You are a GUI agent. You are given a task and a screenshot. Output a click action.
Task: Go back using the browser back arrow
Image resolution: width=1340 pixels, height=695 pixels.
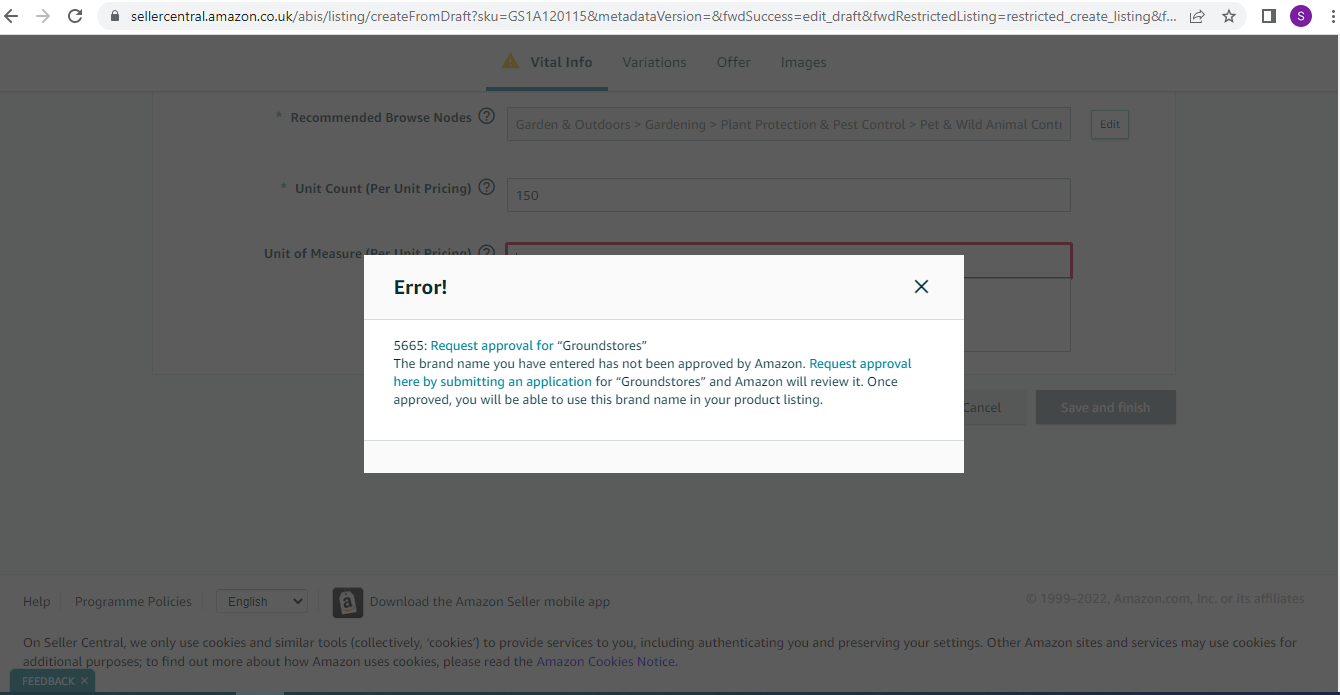pyautogui.click(x=12, y=16)
